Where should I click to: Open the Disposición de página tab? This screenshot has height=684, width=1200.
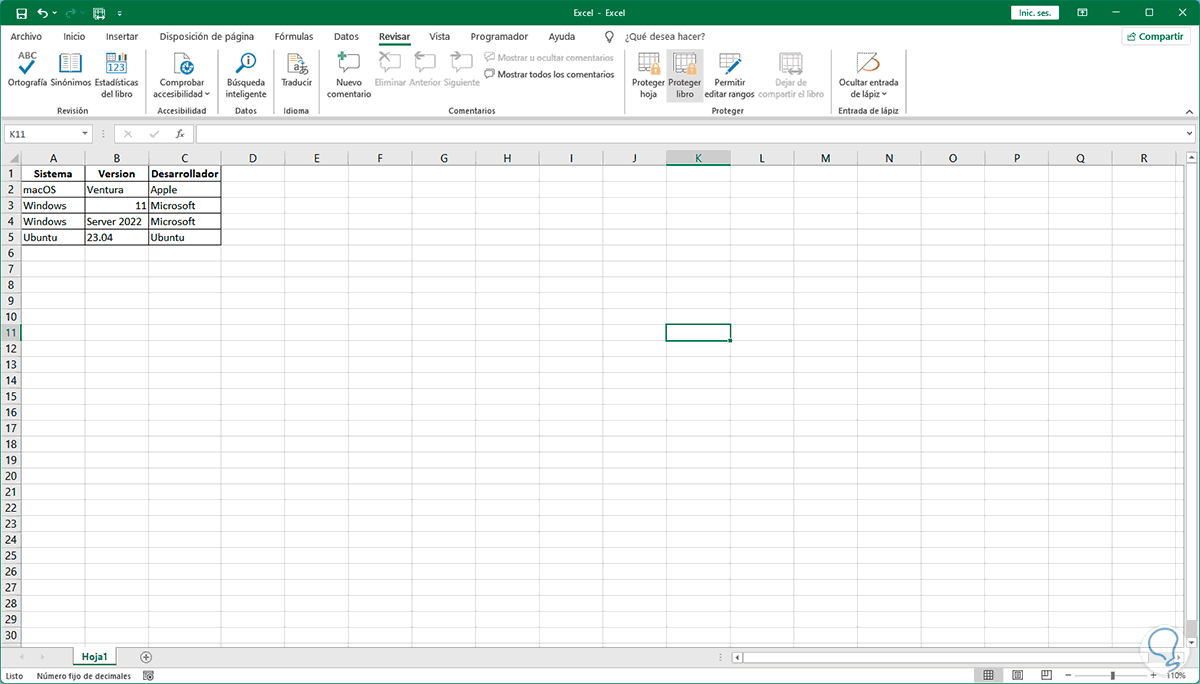pyautogui.click(x=207, y=36)
